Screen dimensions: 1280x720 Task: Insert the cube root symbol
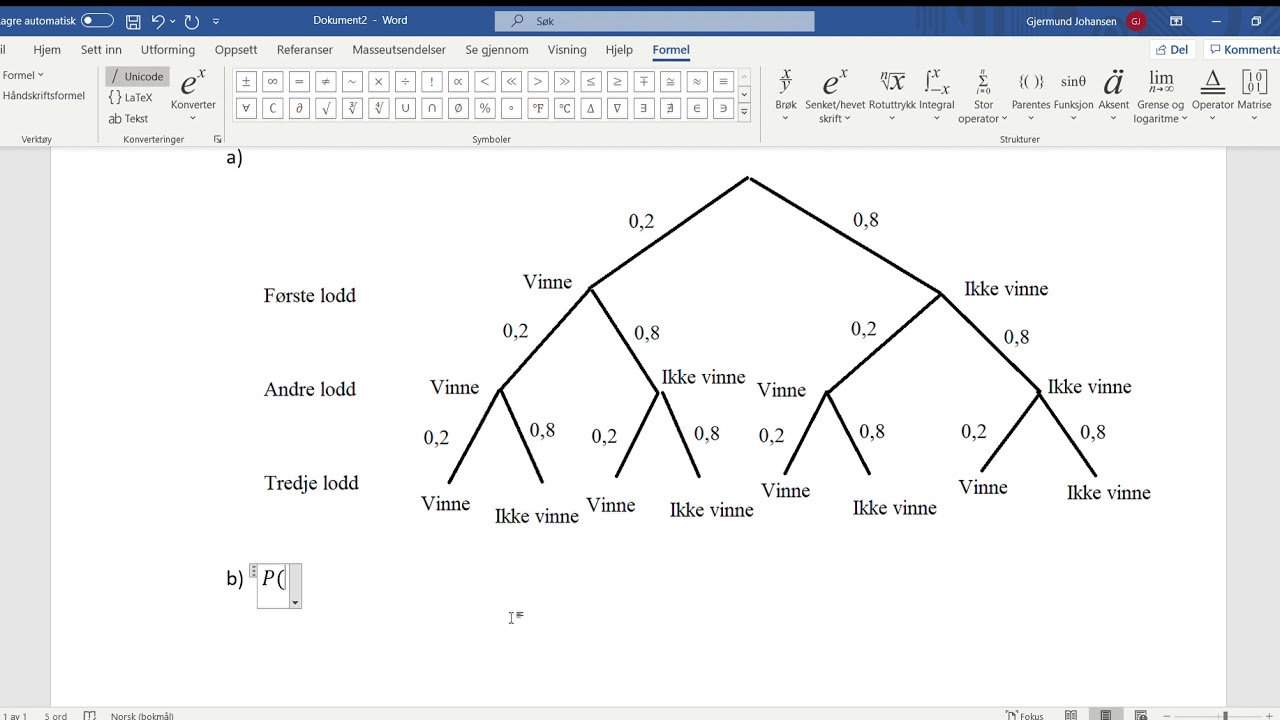click(x=352, y=108)
